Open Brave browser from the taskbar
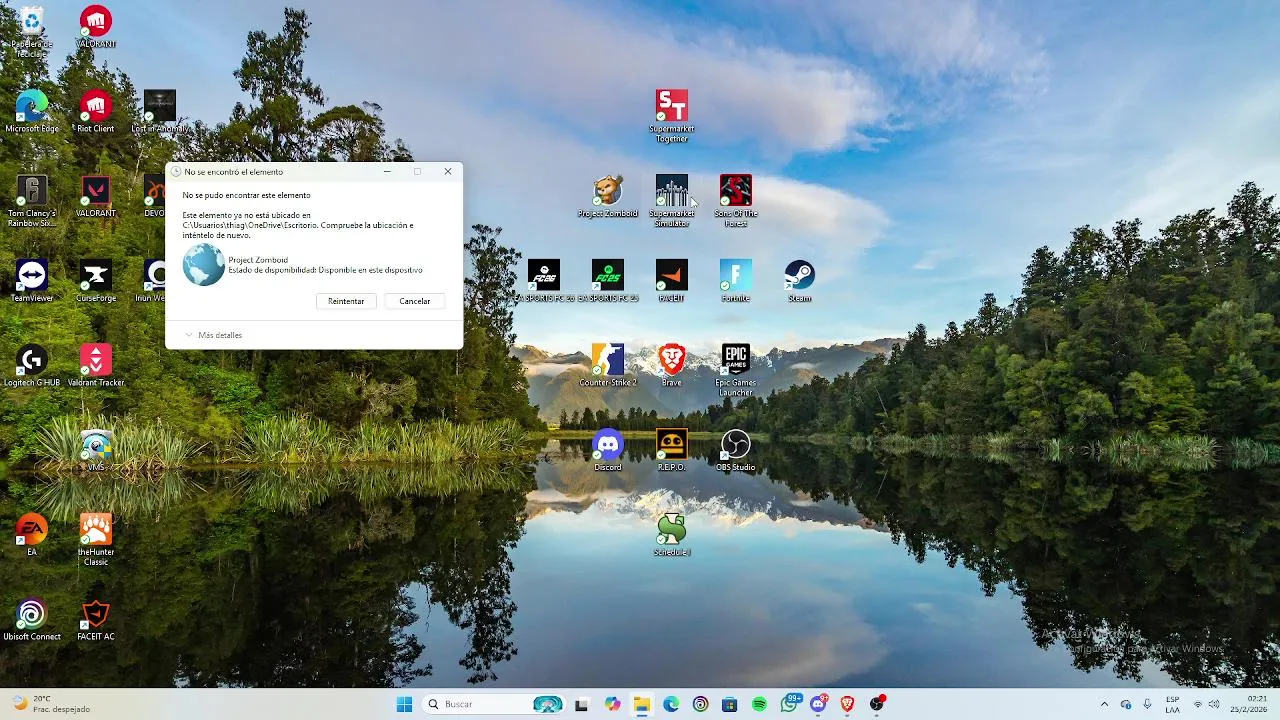 click(848, 704)
